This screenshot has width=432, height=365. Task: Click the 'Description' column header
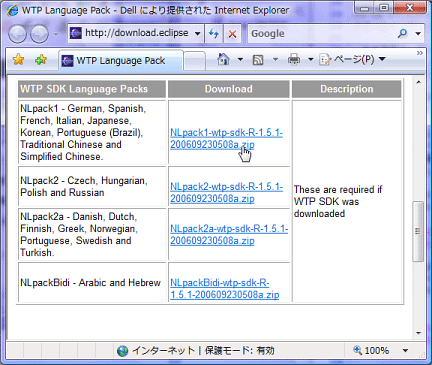click(347, 89)
